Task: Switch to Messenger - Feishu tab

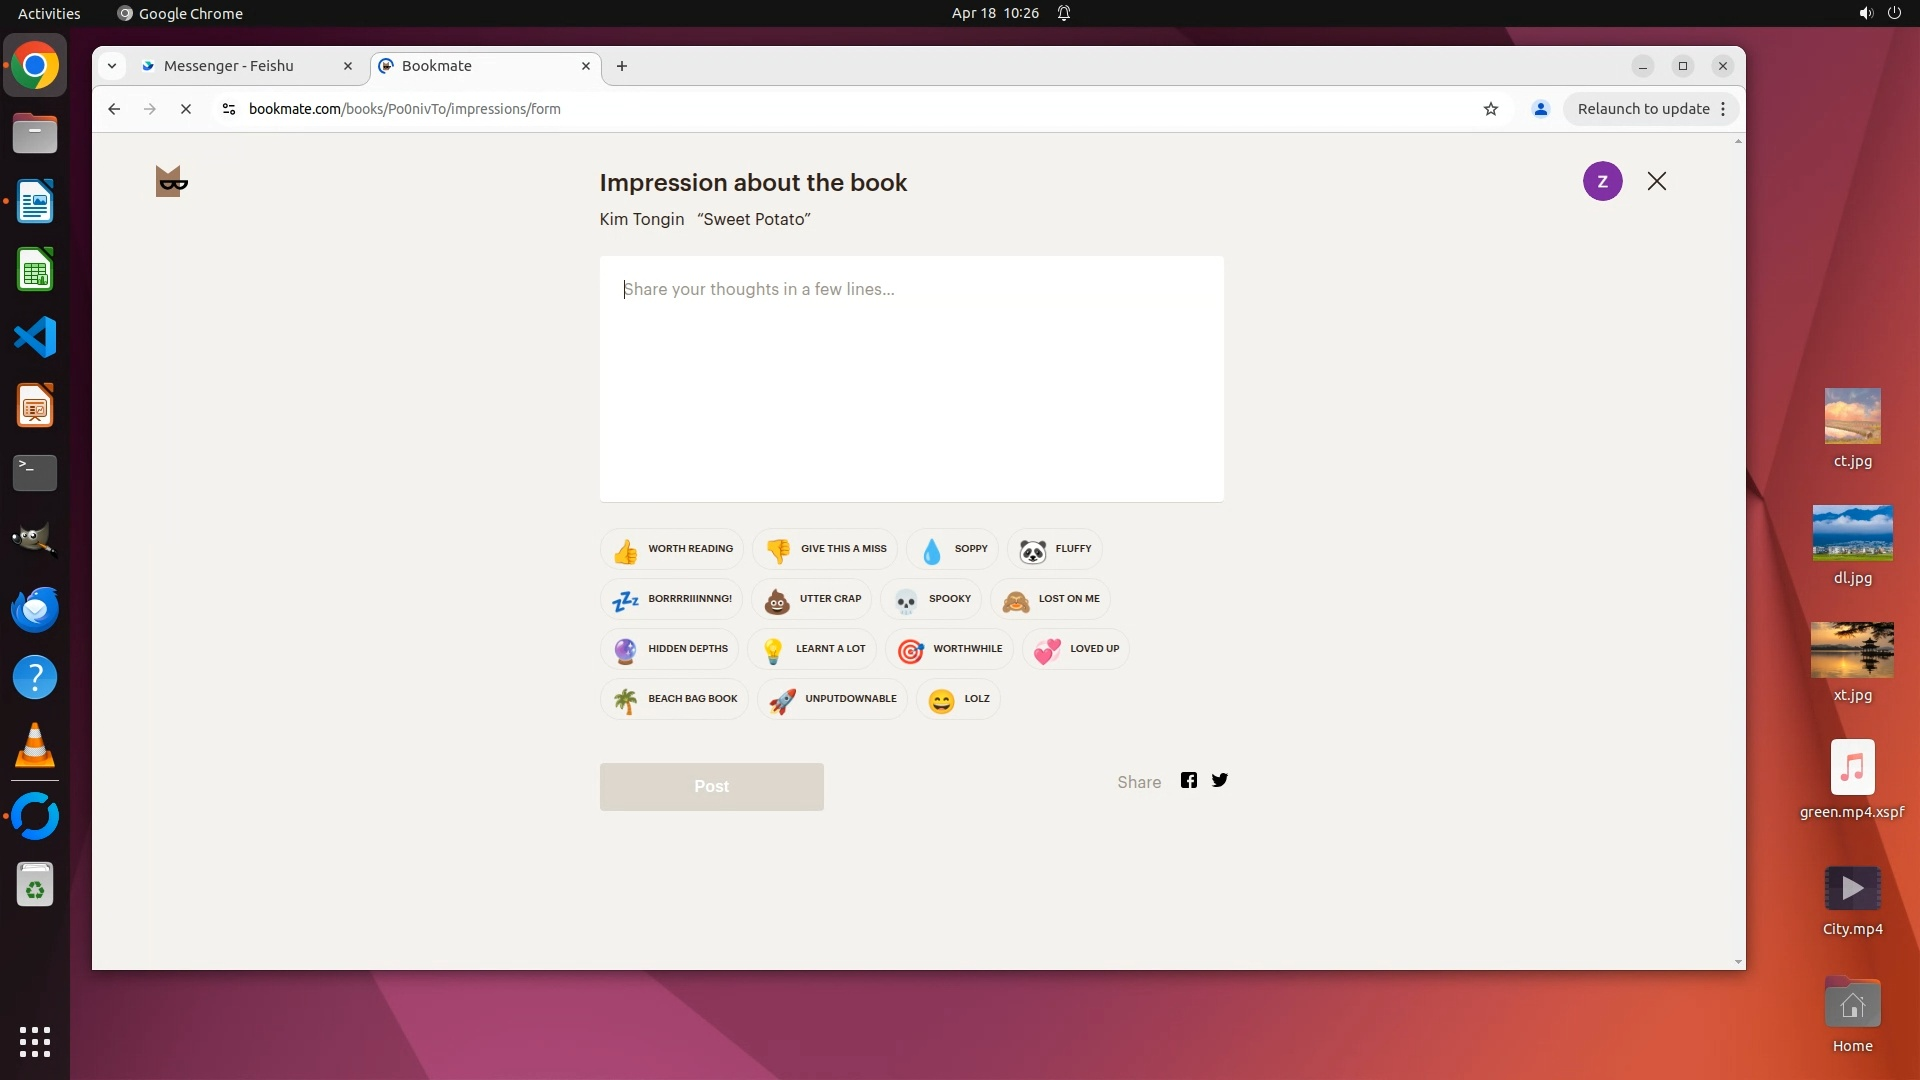Action: coord(229,66)
